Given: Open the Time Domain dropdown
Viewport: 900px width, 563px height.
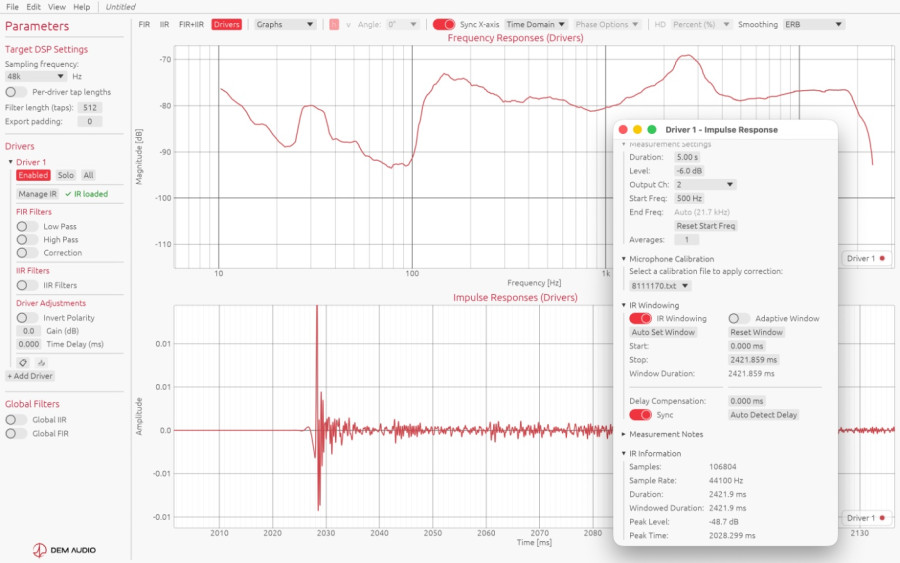Looking at the screenshot, I should click(536, 24).
